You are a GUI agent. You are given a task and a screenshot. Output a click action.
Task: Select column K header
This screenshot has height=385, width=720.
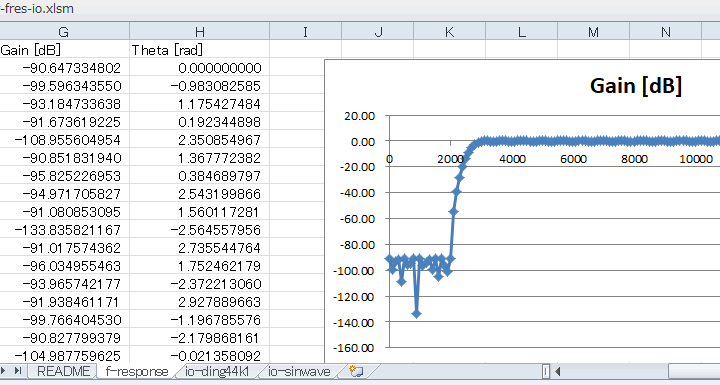click(x=450, y=32)
